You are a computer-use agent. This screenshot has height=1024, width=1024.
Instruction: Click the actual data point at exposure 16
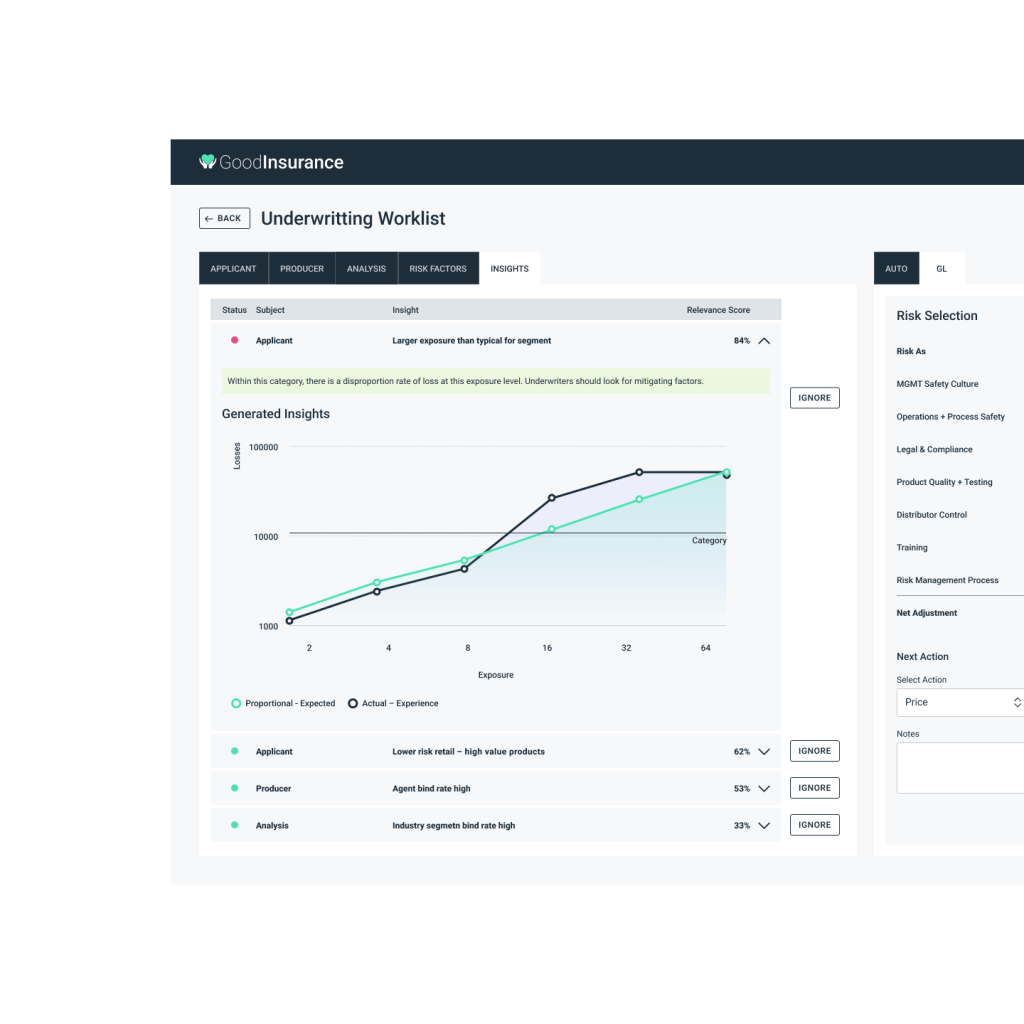[552, 497]
